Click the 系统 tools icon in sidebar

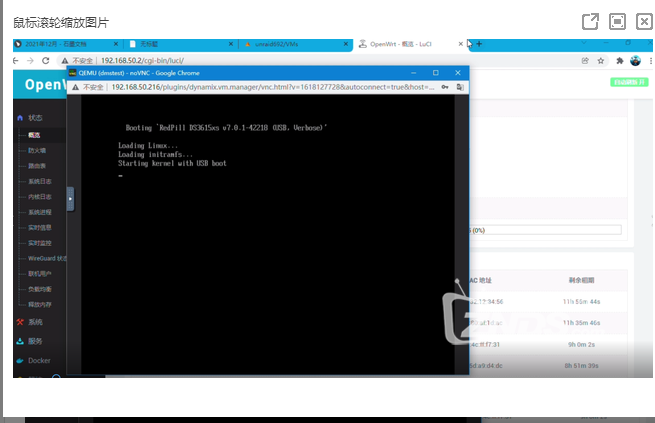click(20, 322)
